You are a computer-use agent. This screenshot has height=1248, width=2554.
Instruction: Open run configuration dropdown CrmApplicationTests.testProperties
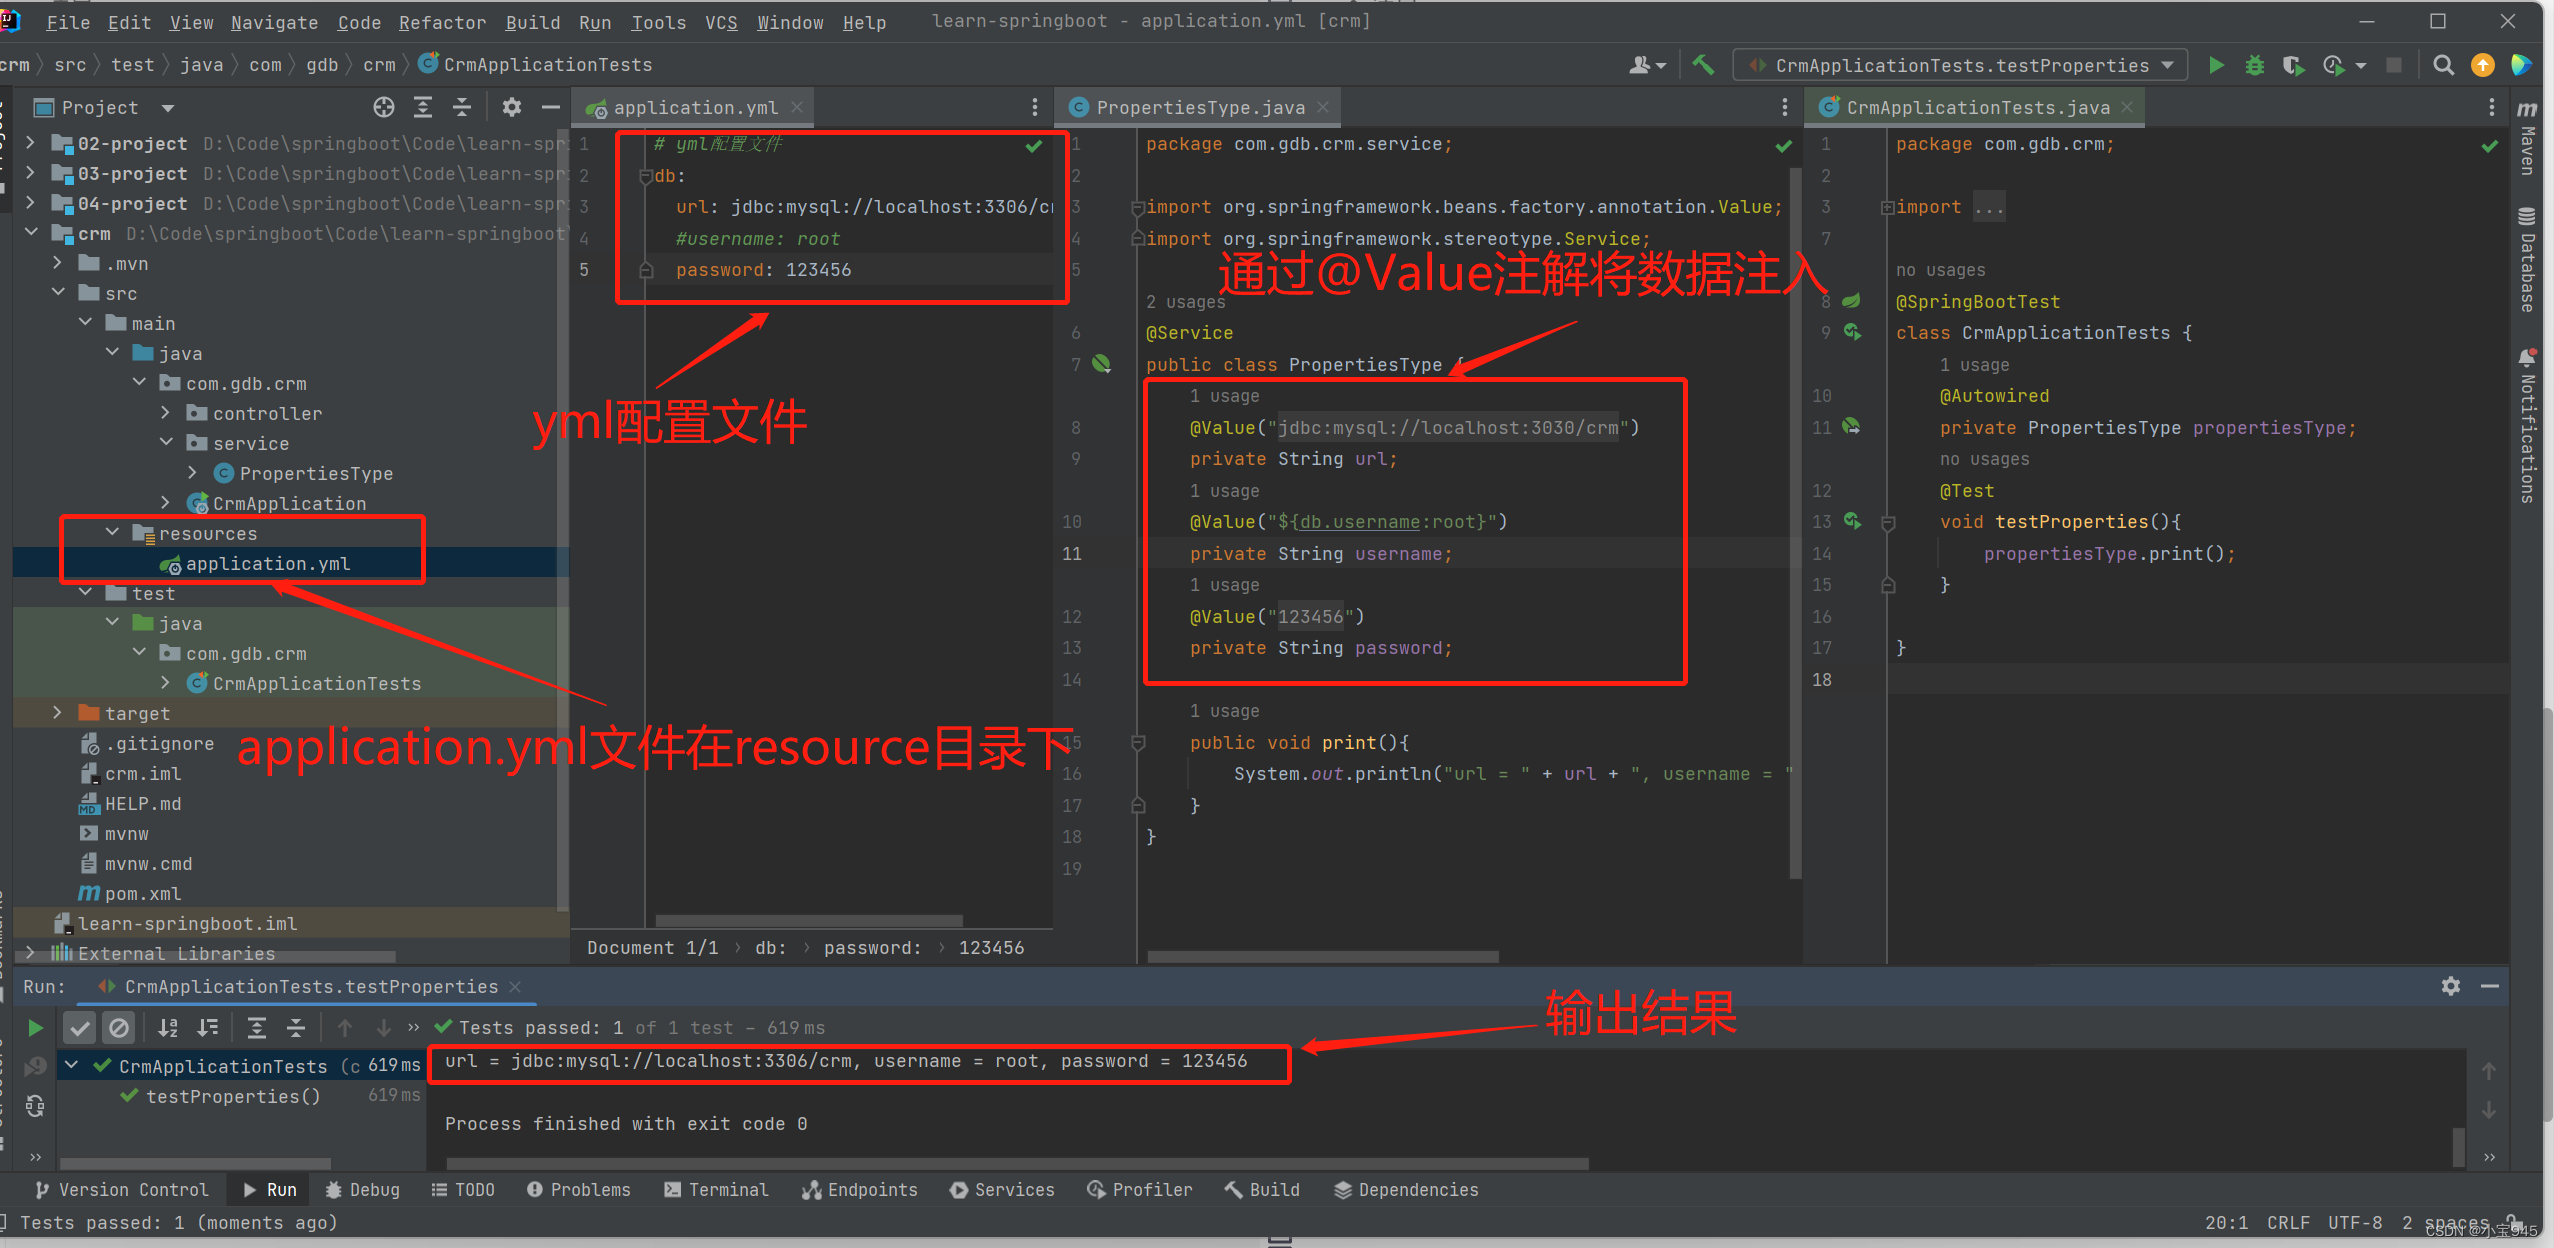point(1960,65)
